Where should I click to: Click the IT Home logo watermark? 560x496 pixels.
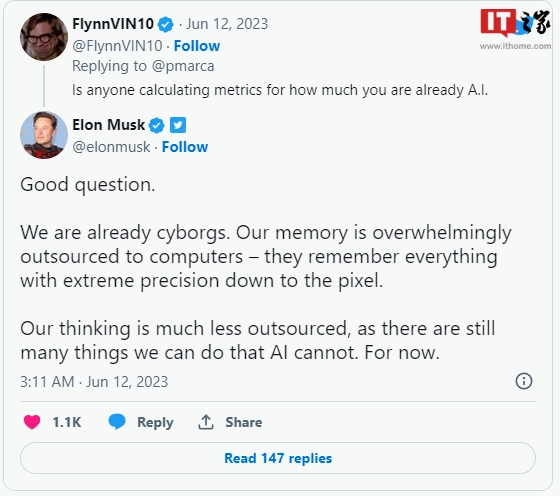pyautogui.click(x=515, y=29)
